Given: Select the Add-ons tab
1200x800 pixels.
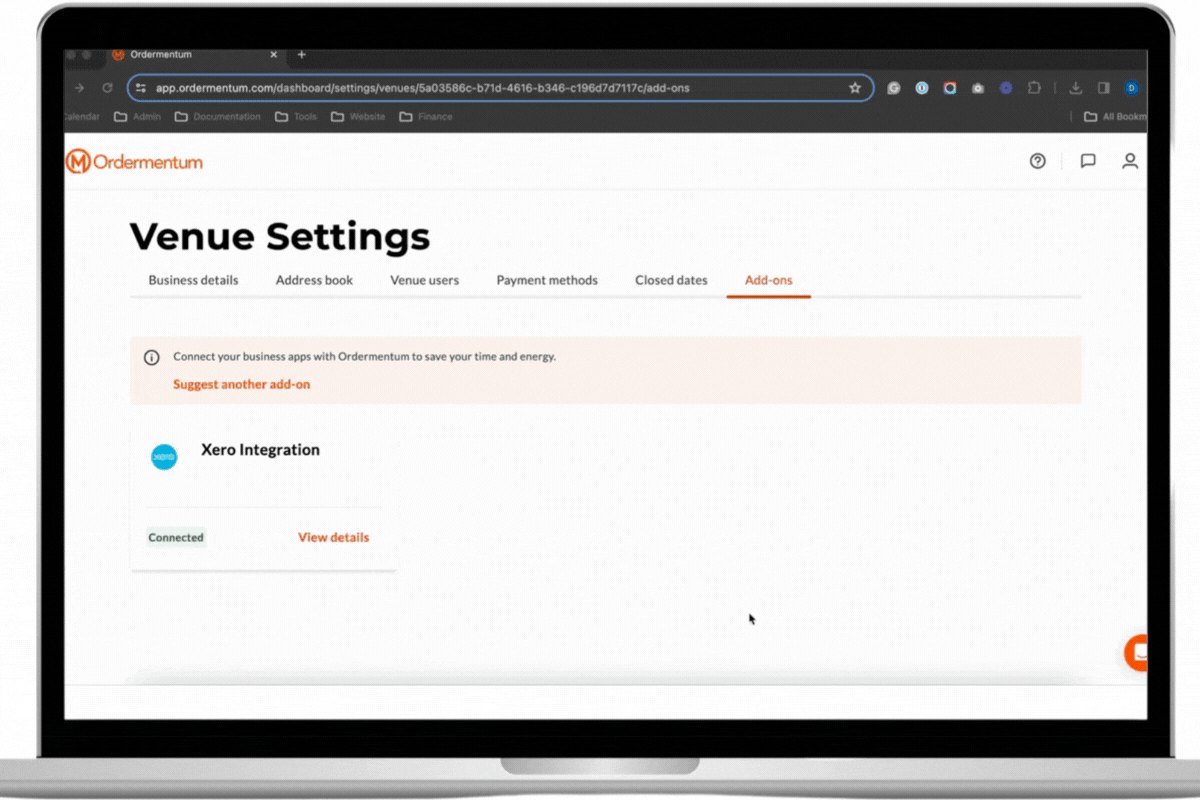Looking at the screenshot, I should (x=769, y=280).
